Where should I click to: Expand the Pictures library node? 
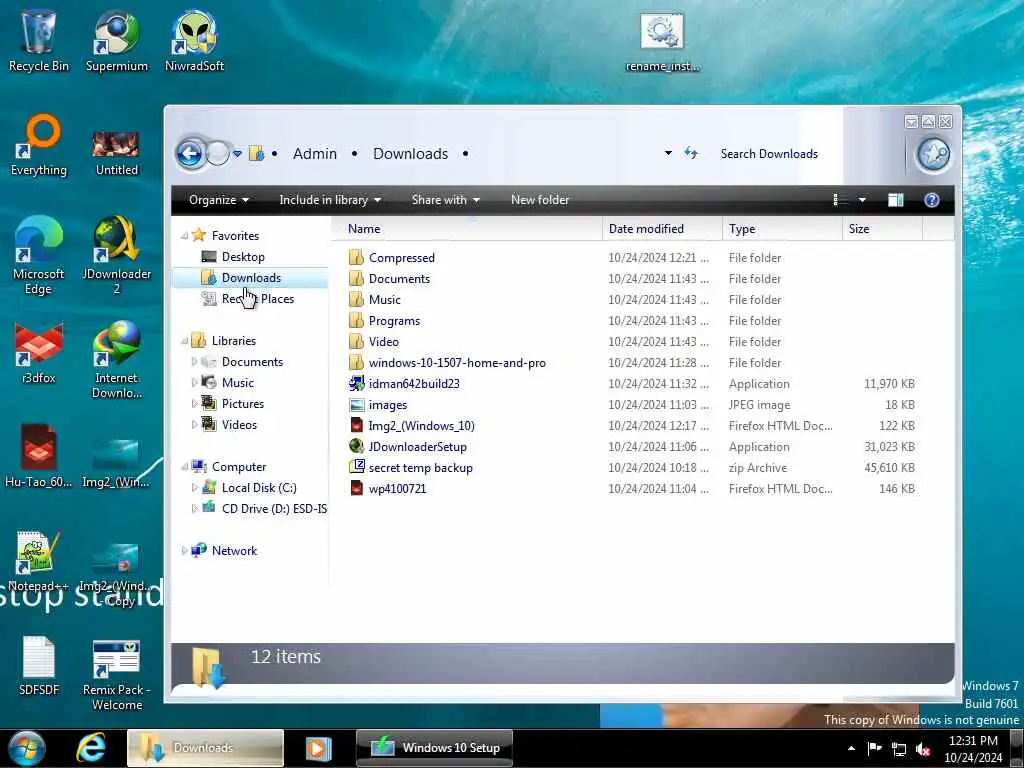pos(194,404)
